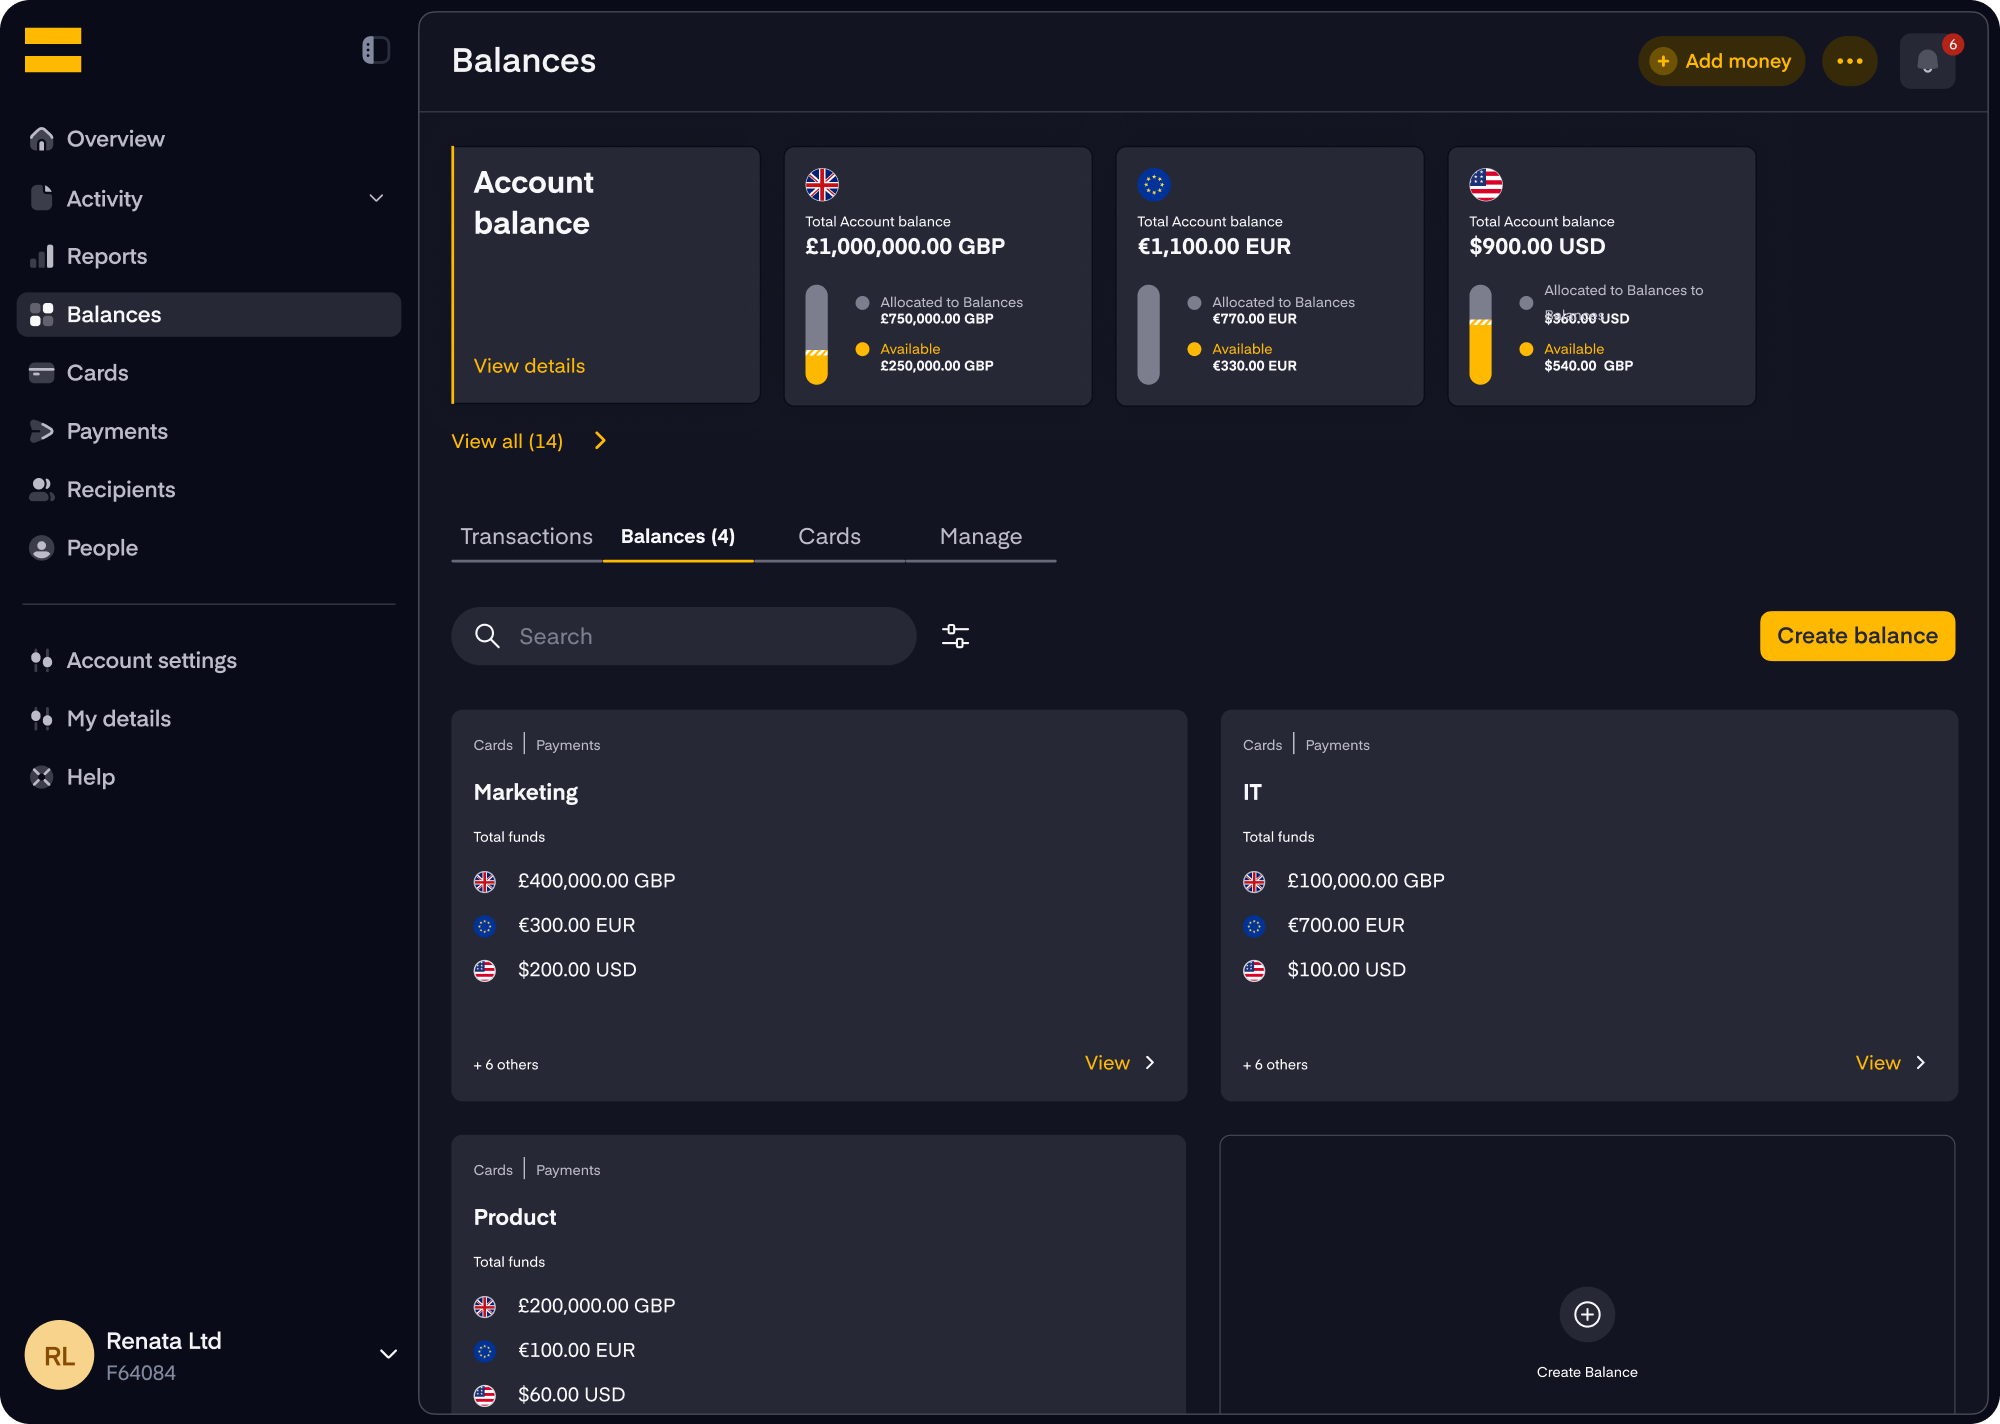
Task: Open the Renata Ltd account switcher dropdown
Action: coord(388,1354)
